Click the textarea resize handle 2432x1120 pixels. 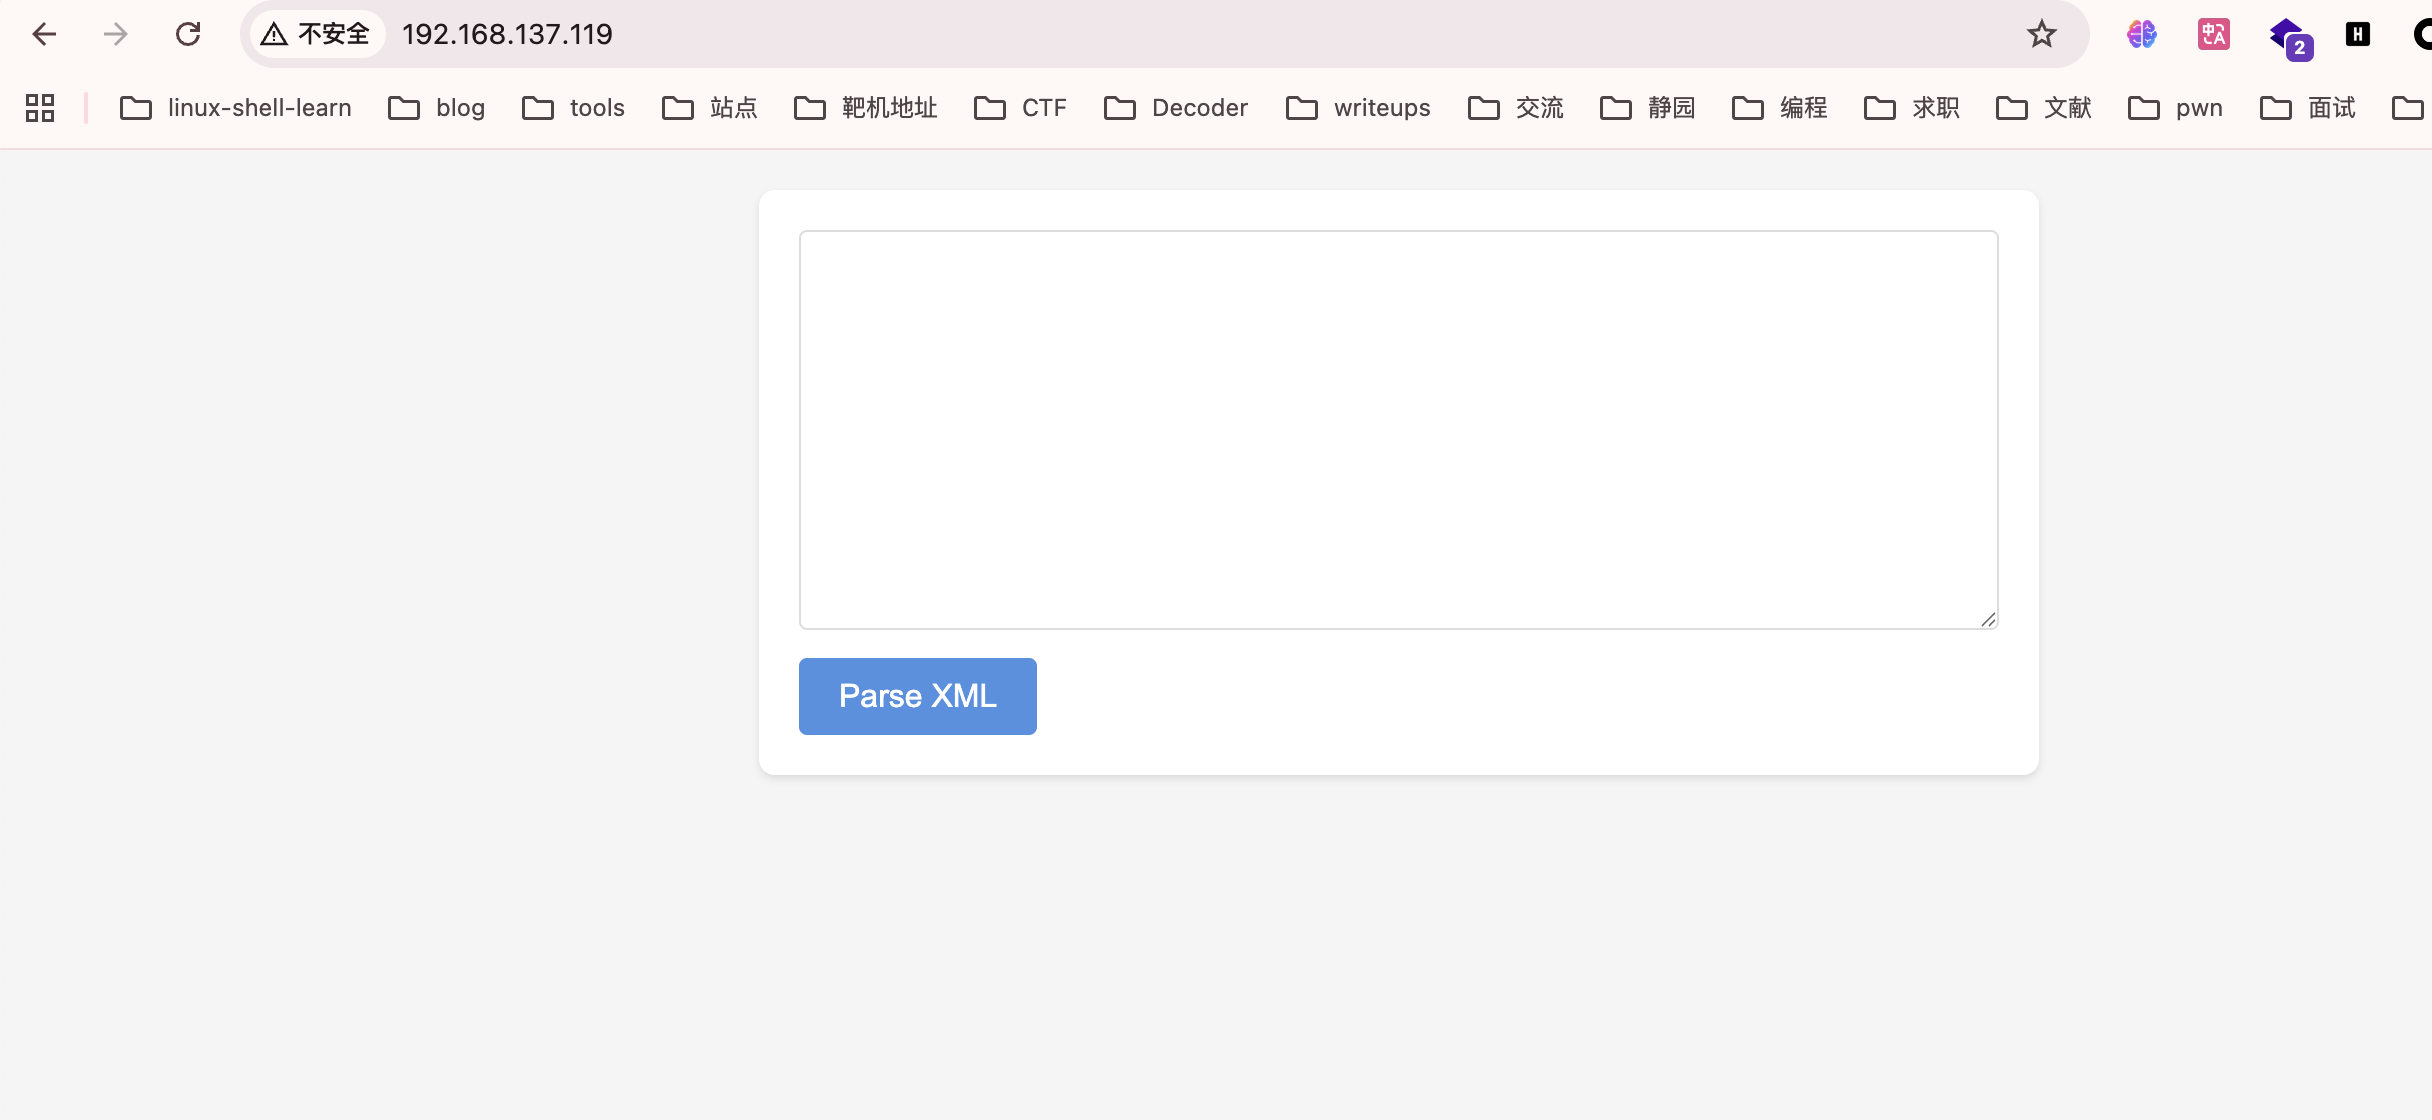point(1988,620)
